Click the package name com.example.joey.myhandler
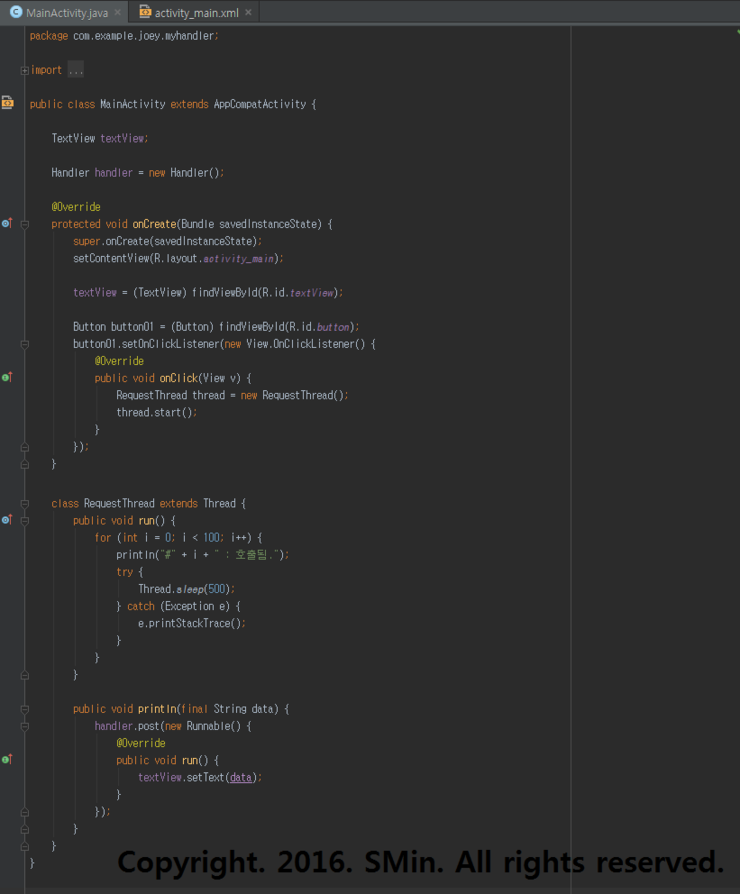The height and width of the screenshot is (894, 740). coord(144,36)
